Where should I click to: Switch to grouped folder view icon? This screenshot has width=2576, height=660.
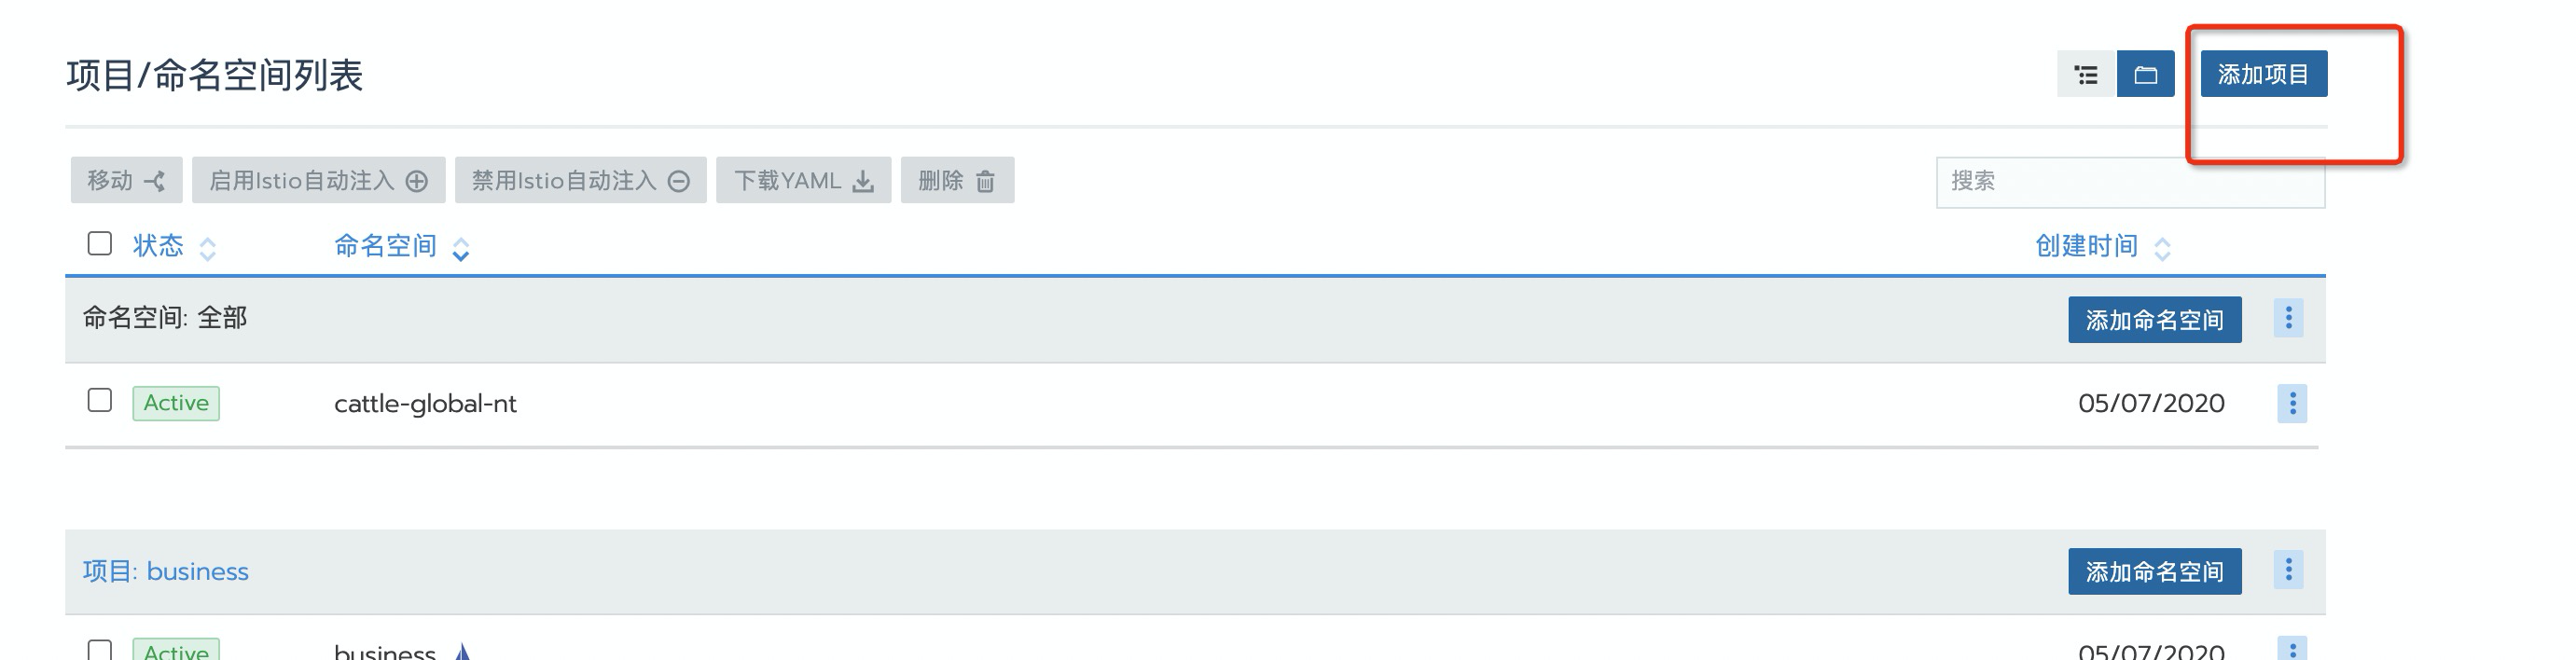pos(2145,75)
